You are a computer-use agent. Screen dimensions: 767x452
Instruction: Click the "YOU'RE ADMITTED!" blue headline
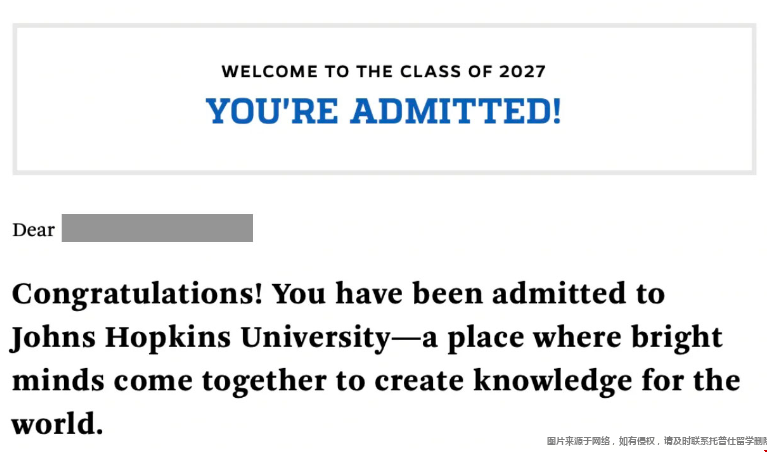click(x=384, y=111)
